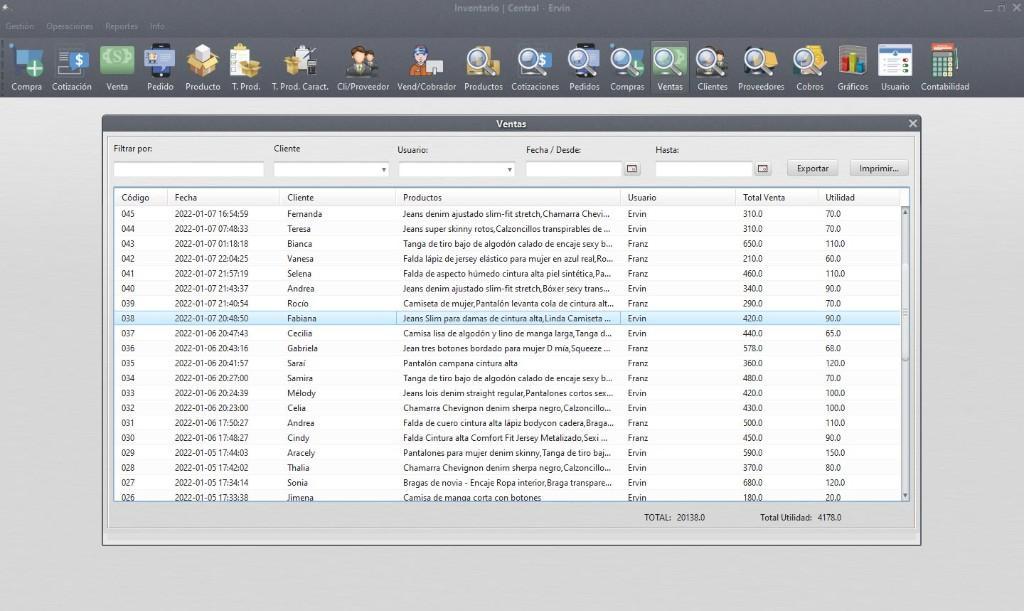The height and width of the screenshot is (611, 1024).
Task: Open the Cobros search icon
Action: [x=810, y=68]
